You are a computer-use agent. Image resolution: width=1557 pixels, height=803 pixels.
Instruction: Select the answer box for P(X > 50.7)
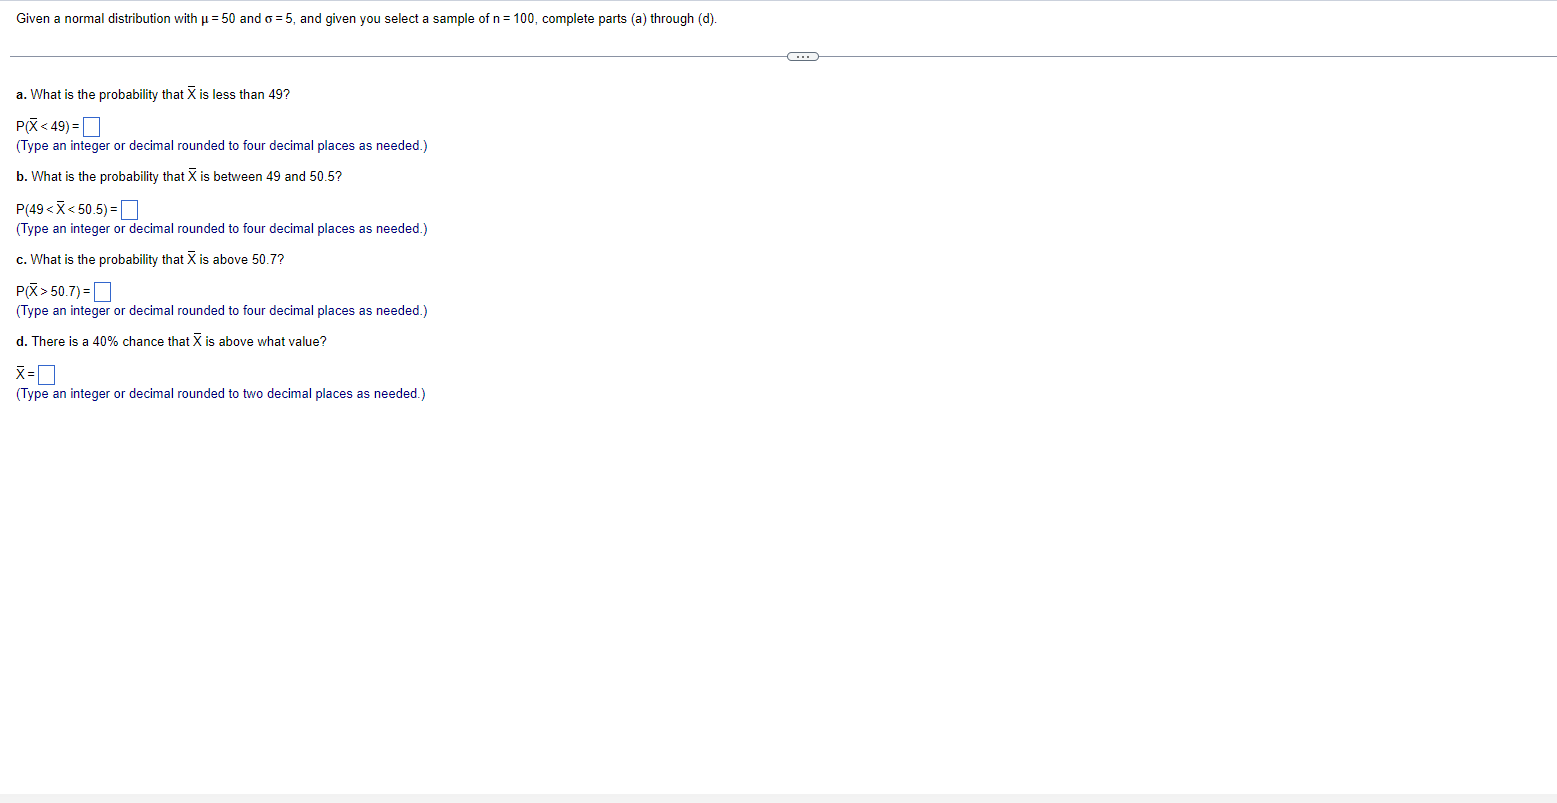click(x=101, y=291)
